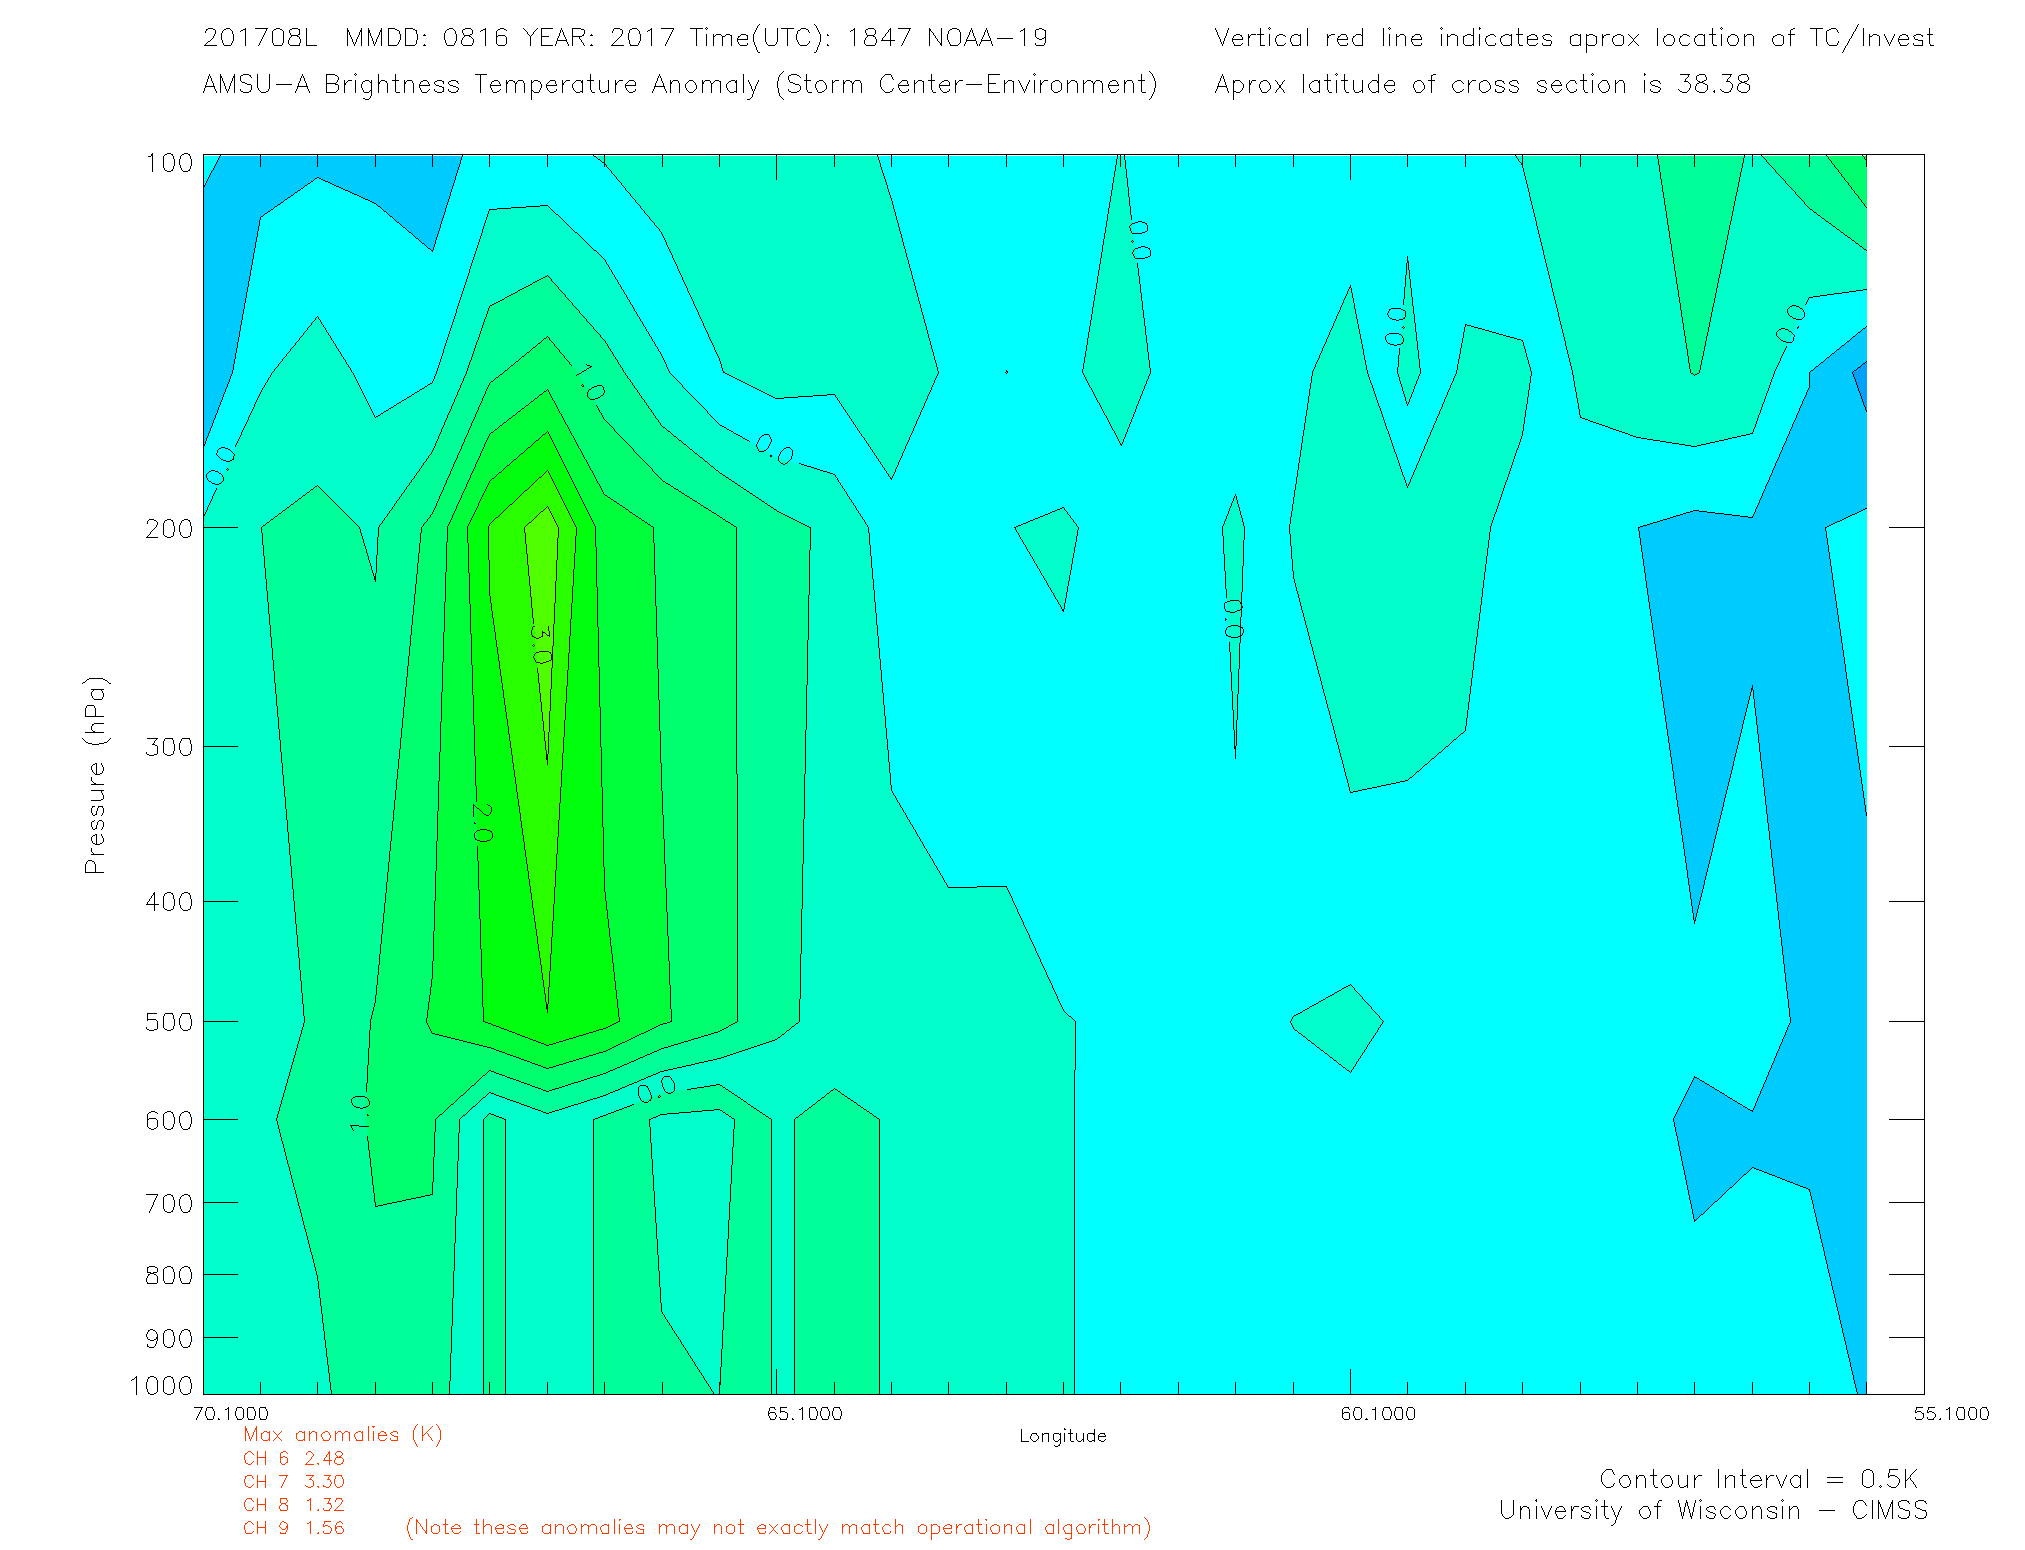The height and width of the screenshot is (1550, 2025).
Task: Click the 70.1000 longitude axis label
Action: (x=231, y=1413)
